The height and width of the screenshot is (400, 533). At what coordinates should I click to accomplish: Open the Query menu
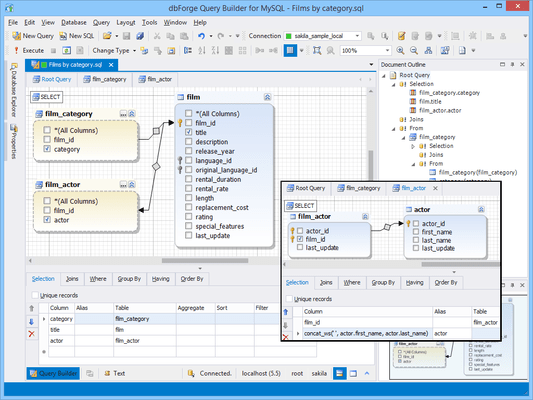(101, 22)
